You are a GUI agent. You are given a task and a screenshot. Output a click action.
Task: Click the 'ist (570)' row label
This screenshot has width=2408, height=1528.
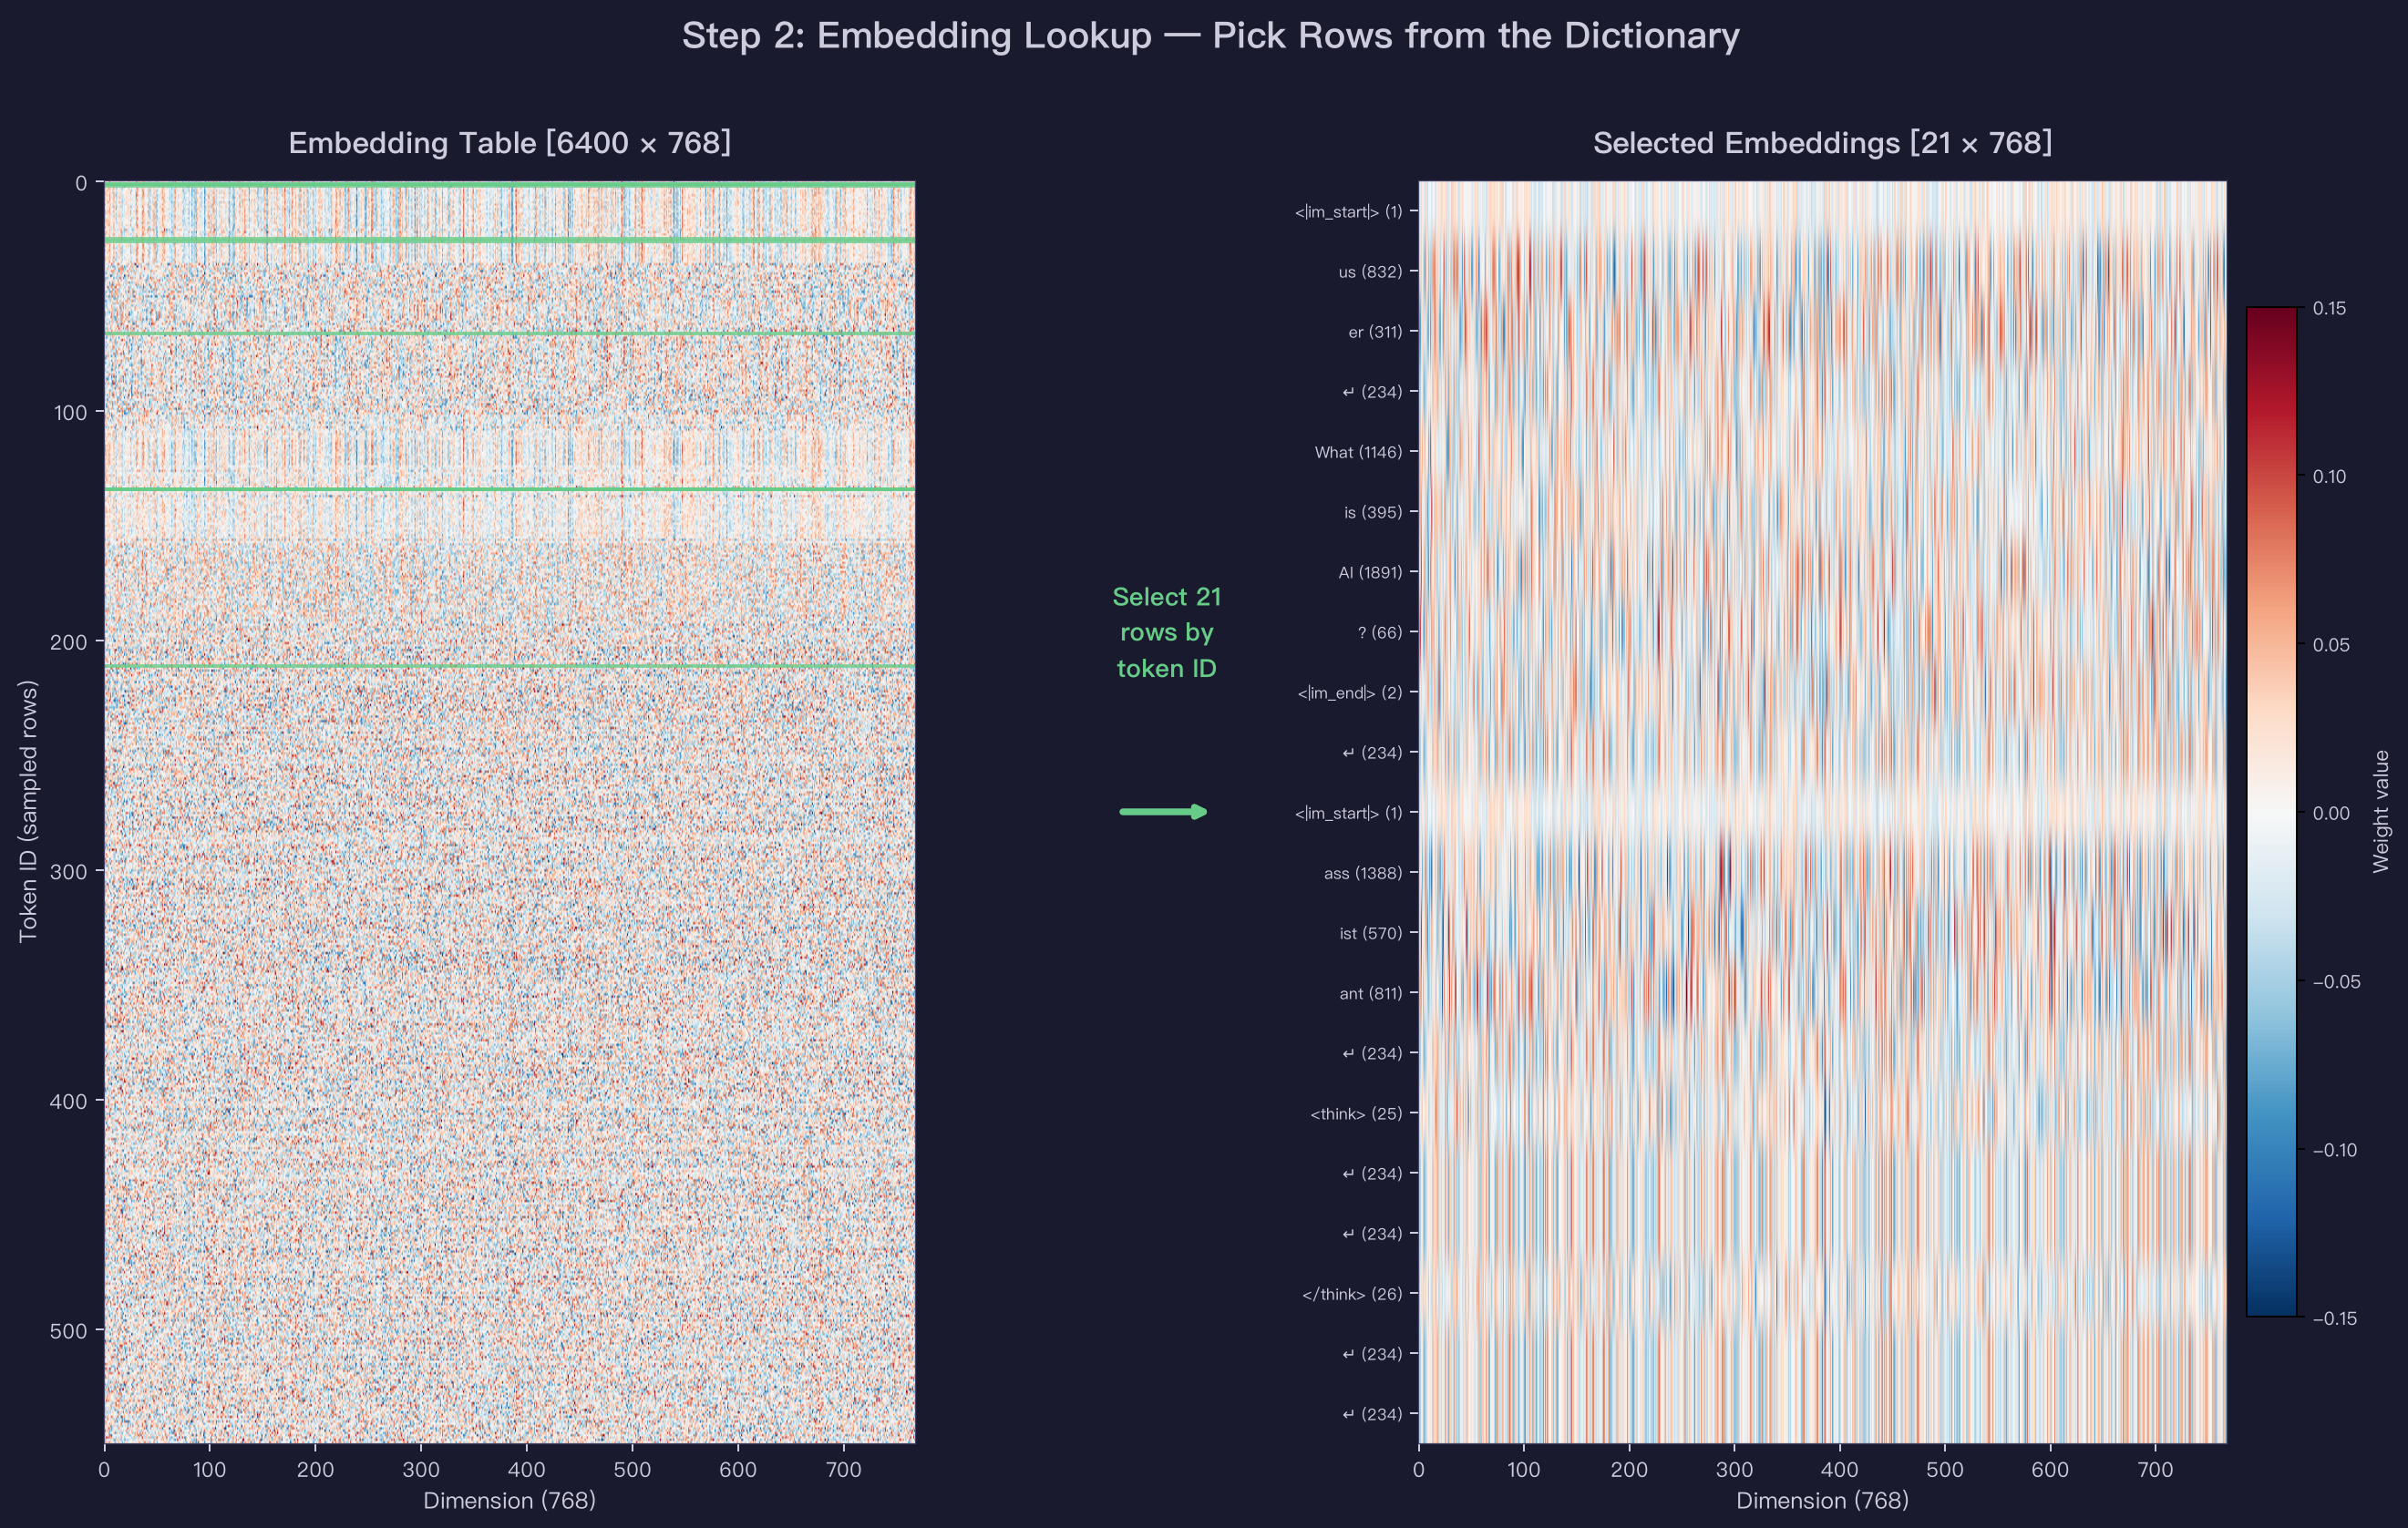1371,933
